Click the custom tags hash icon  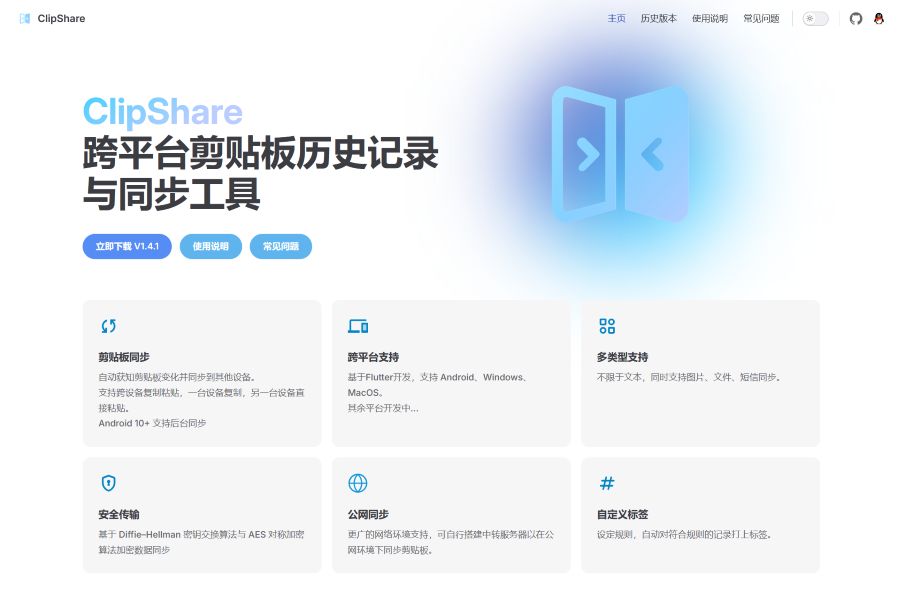[x=607, y=484]
